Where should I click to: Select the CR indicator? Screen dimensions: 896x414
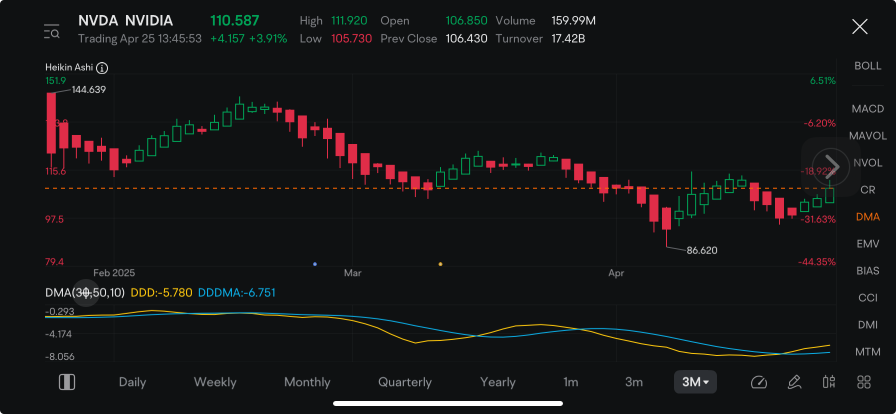click(x=867, y=190)
